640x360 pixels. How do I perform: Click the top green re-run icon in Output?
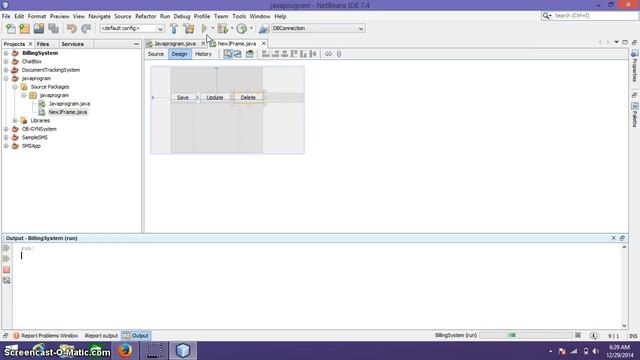6,248
